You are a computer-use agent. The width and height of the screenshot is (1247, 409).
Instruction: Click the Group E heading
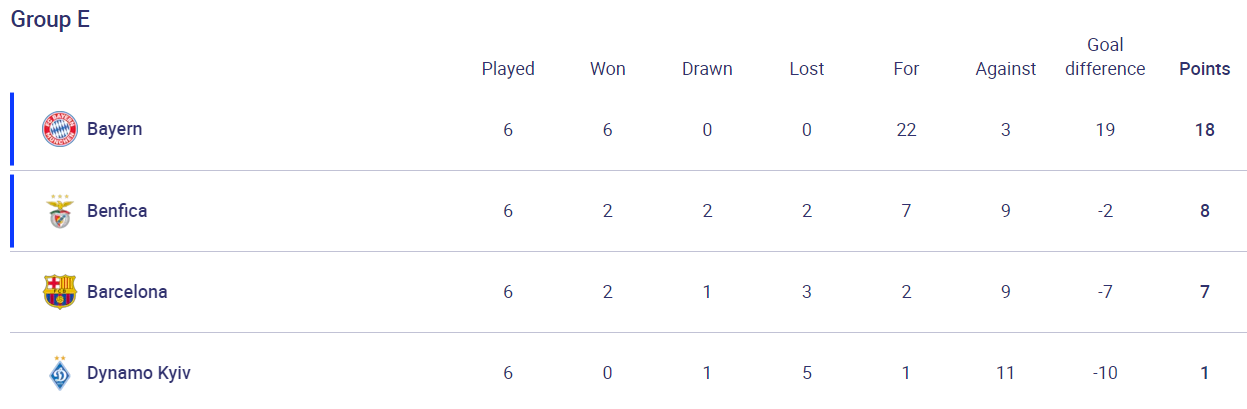50,20
